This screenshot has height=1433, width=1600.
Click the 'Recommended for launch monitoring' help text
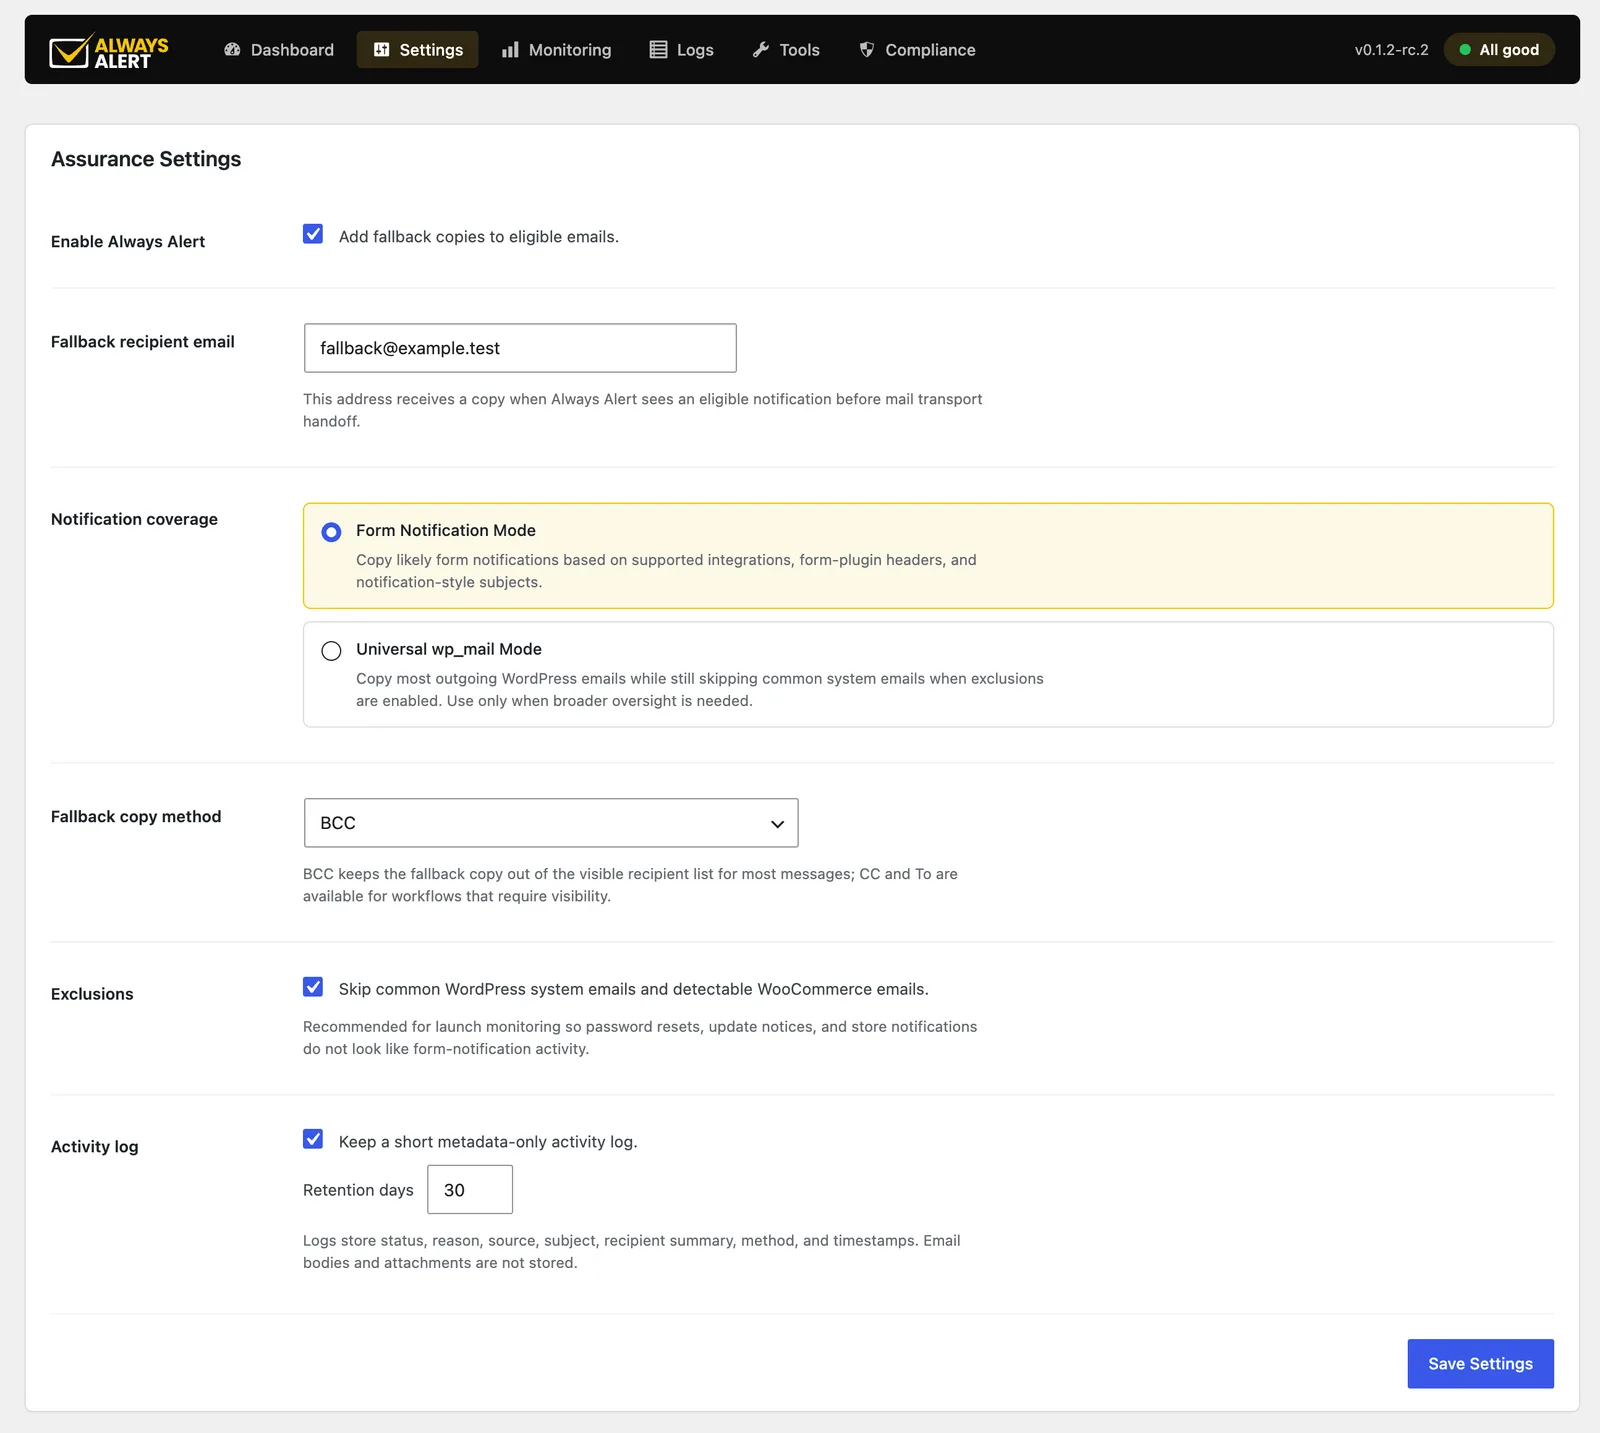pos(640,1038)
